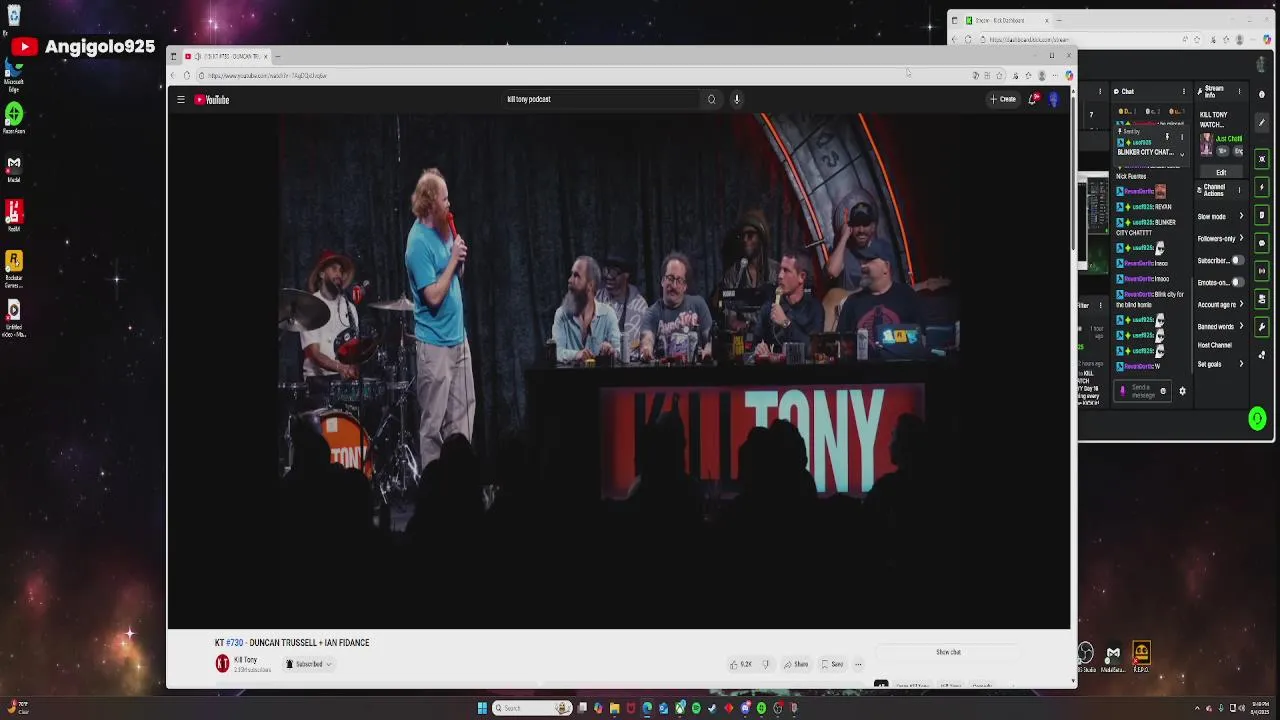Click Edit button in Stream Info
Screen dimensions: 1280x720
click(x=1221, y=172)
